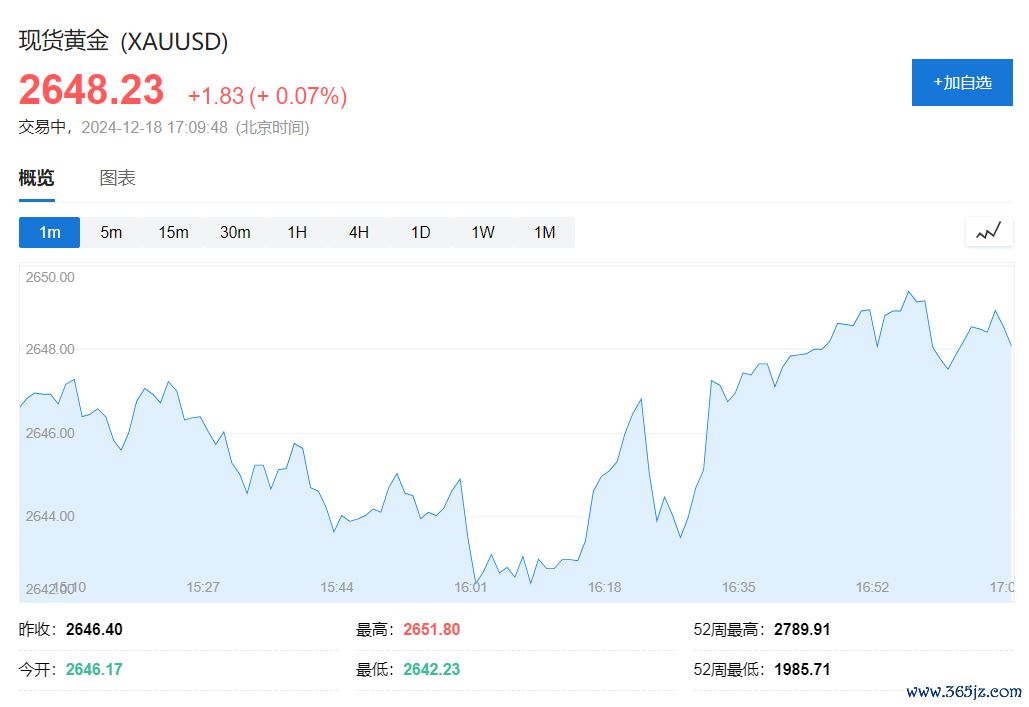The image size is (1029, 707).
Task: Click the 最高 value 2651.80
Action: [x=431, y=630]
